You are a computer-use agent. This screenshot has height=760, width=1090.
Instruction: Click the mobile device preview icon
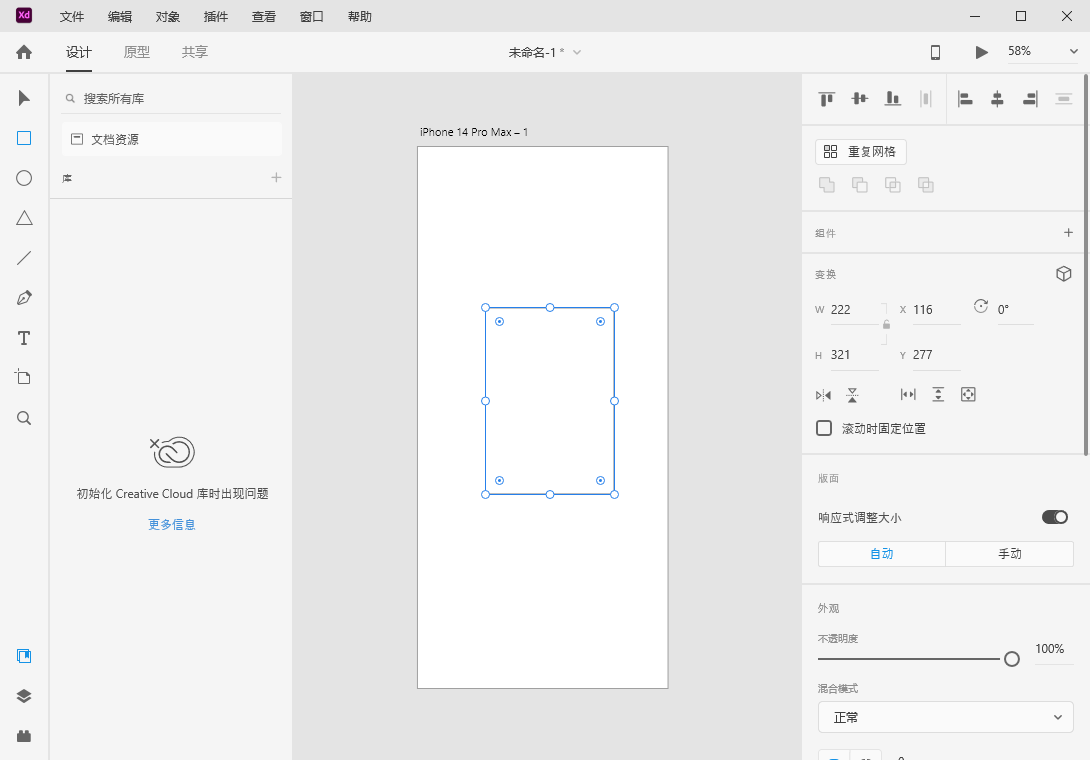tap(936, 52)
